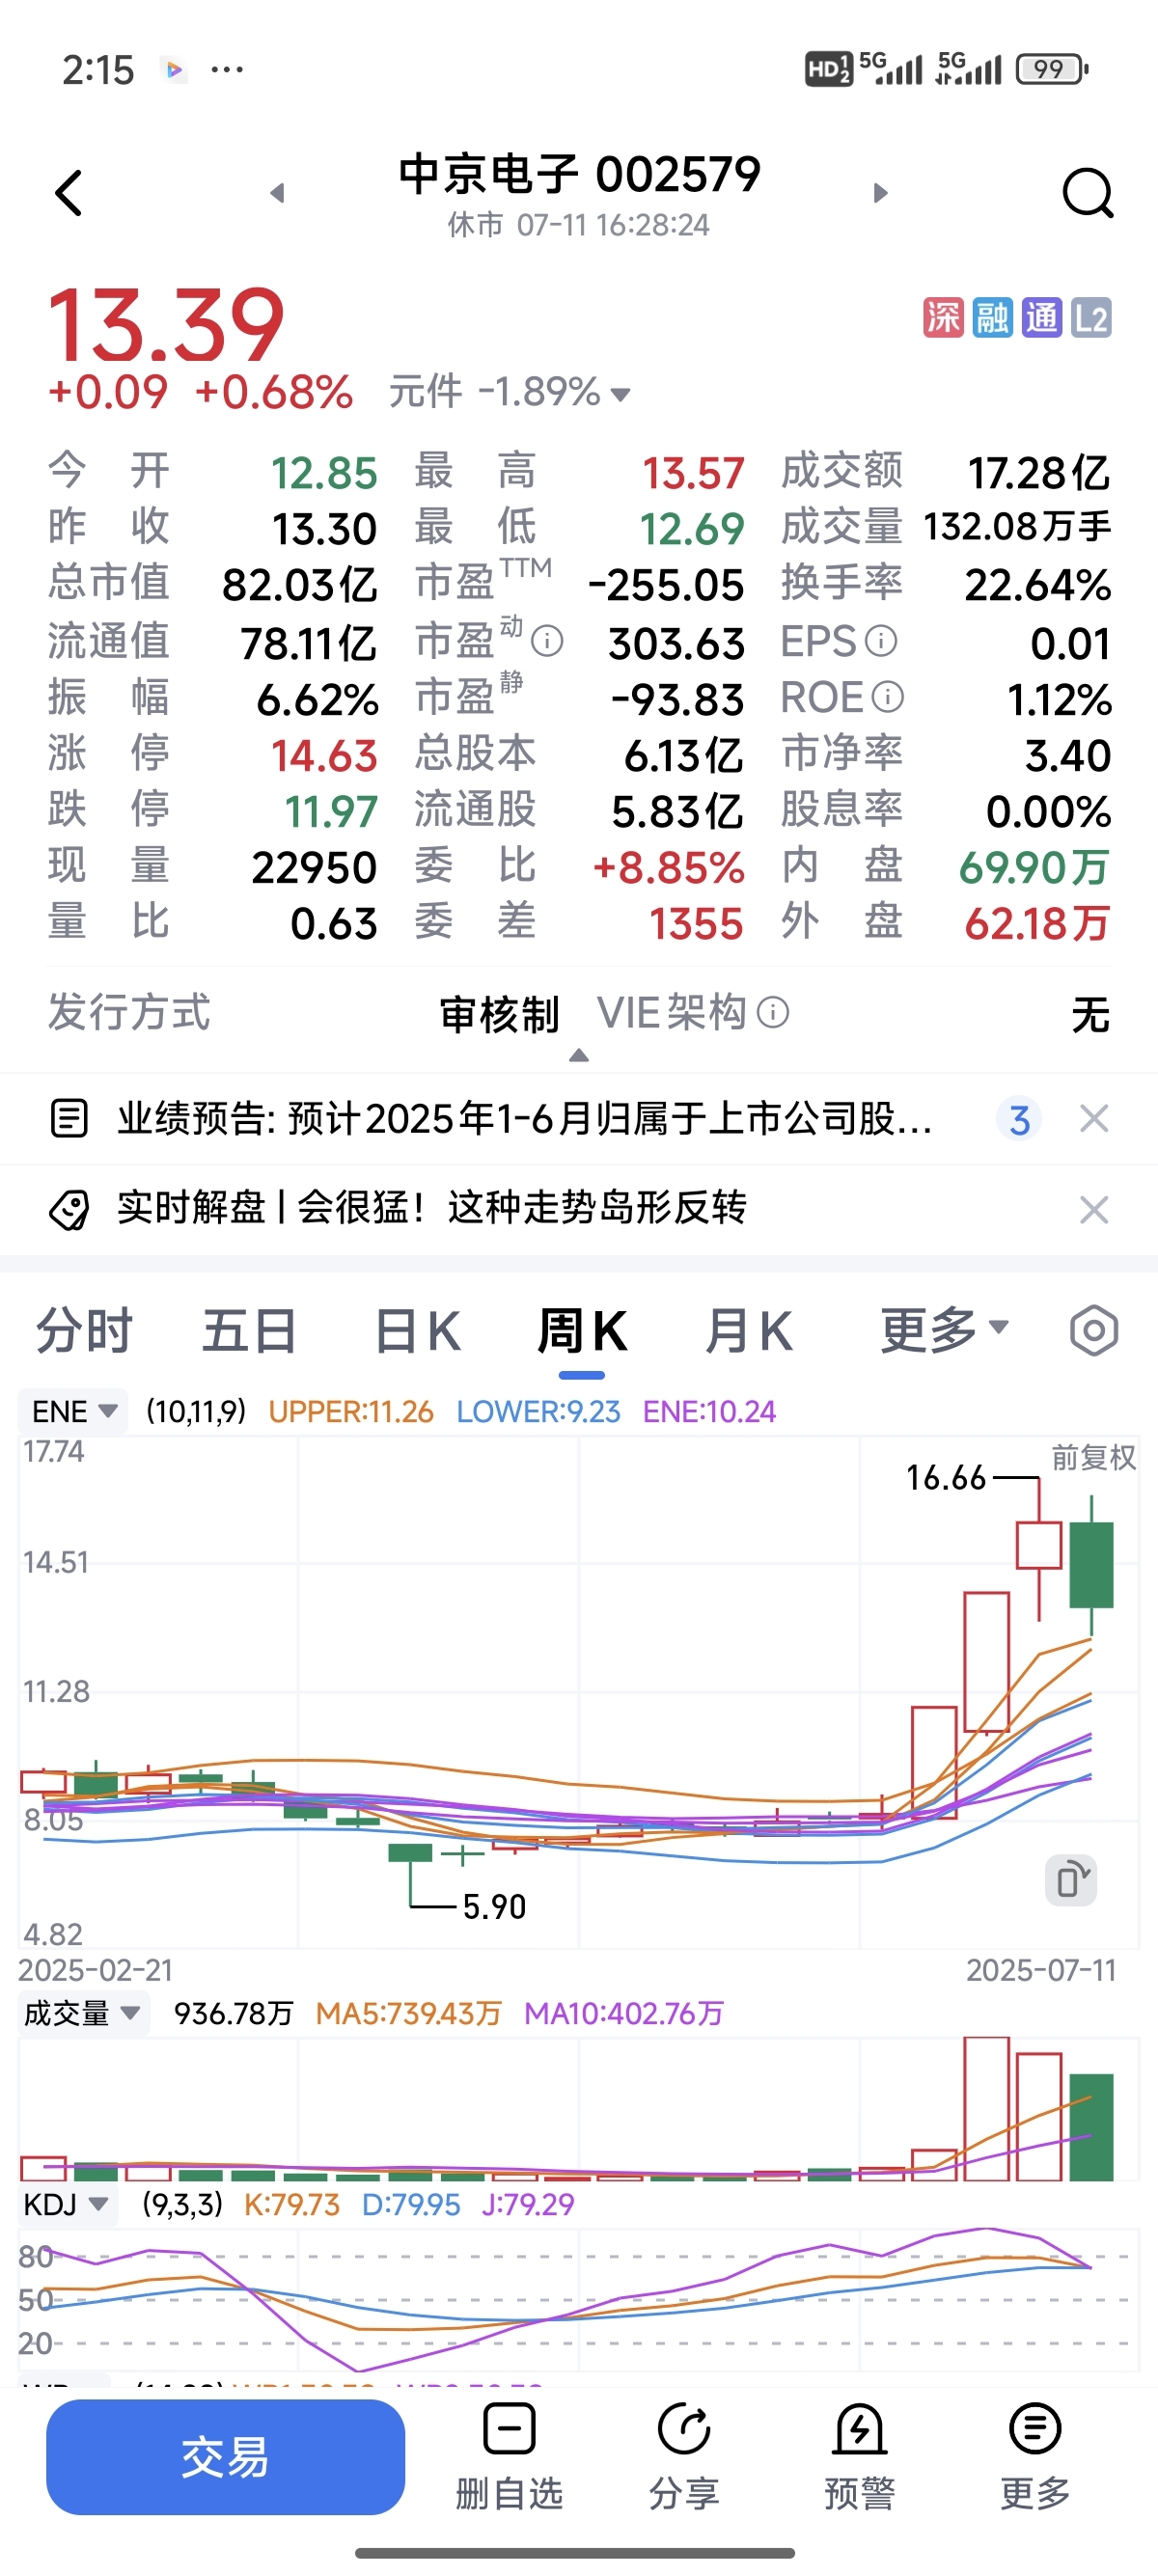
Task: Dismiss the 业绩预告 notice
Action: 1095,1119
